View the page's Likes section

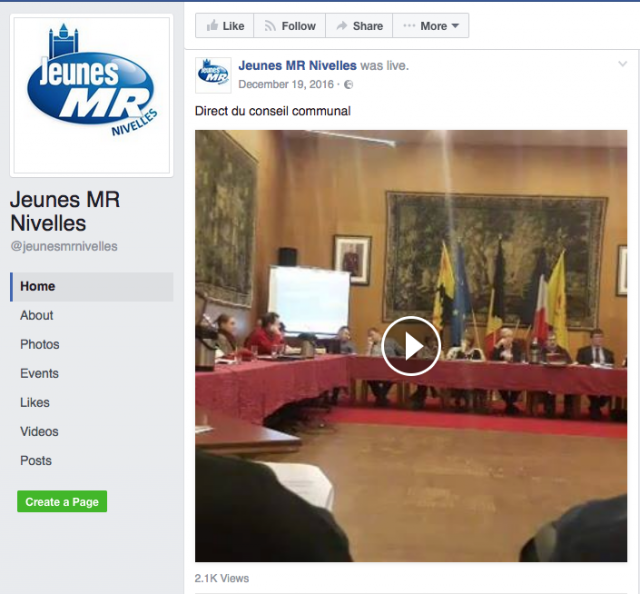click(x=36, y=402)
